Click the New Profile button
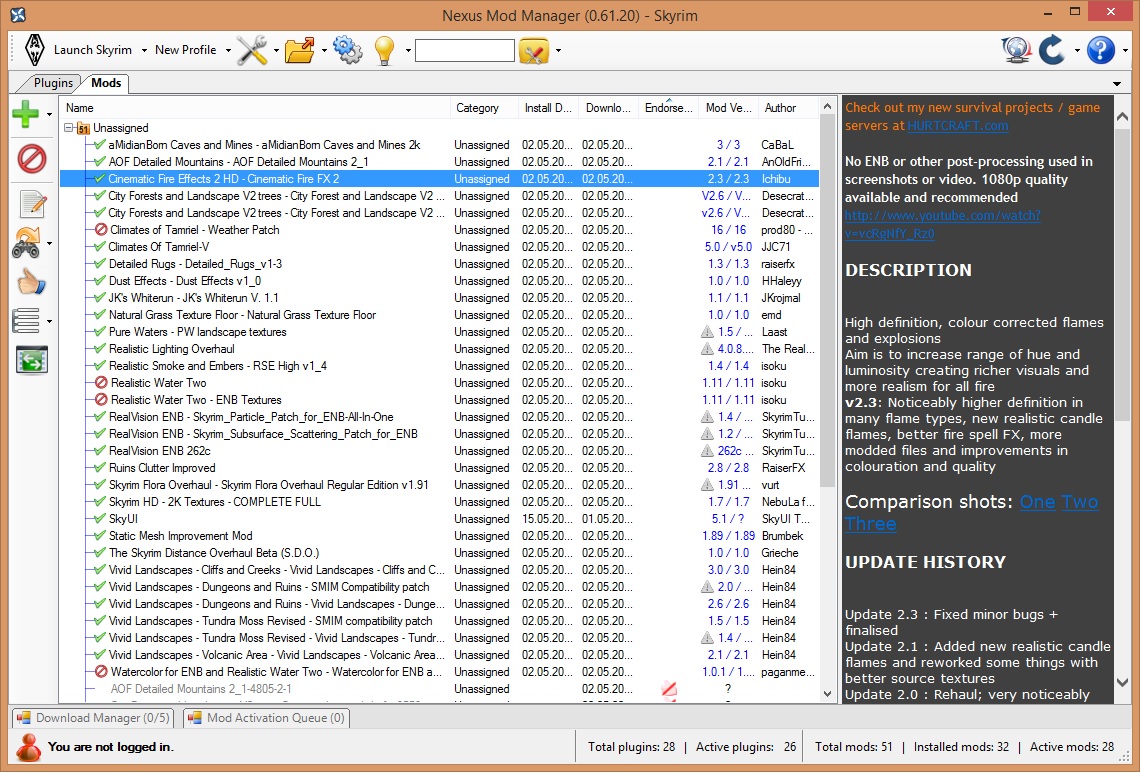1140x777 pixels. coord(185,50)
